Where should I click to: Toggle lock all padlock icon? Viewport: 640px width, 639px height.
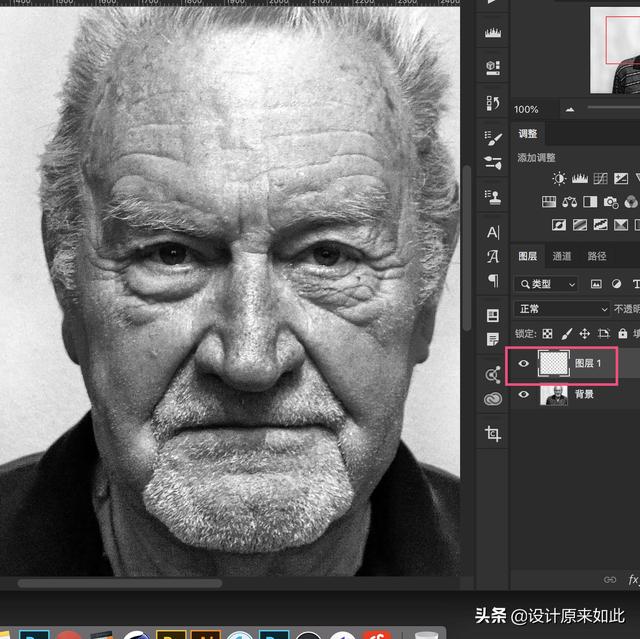(x=622, y=333)
